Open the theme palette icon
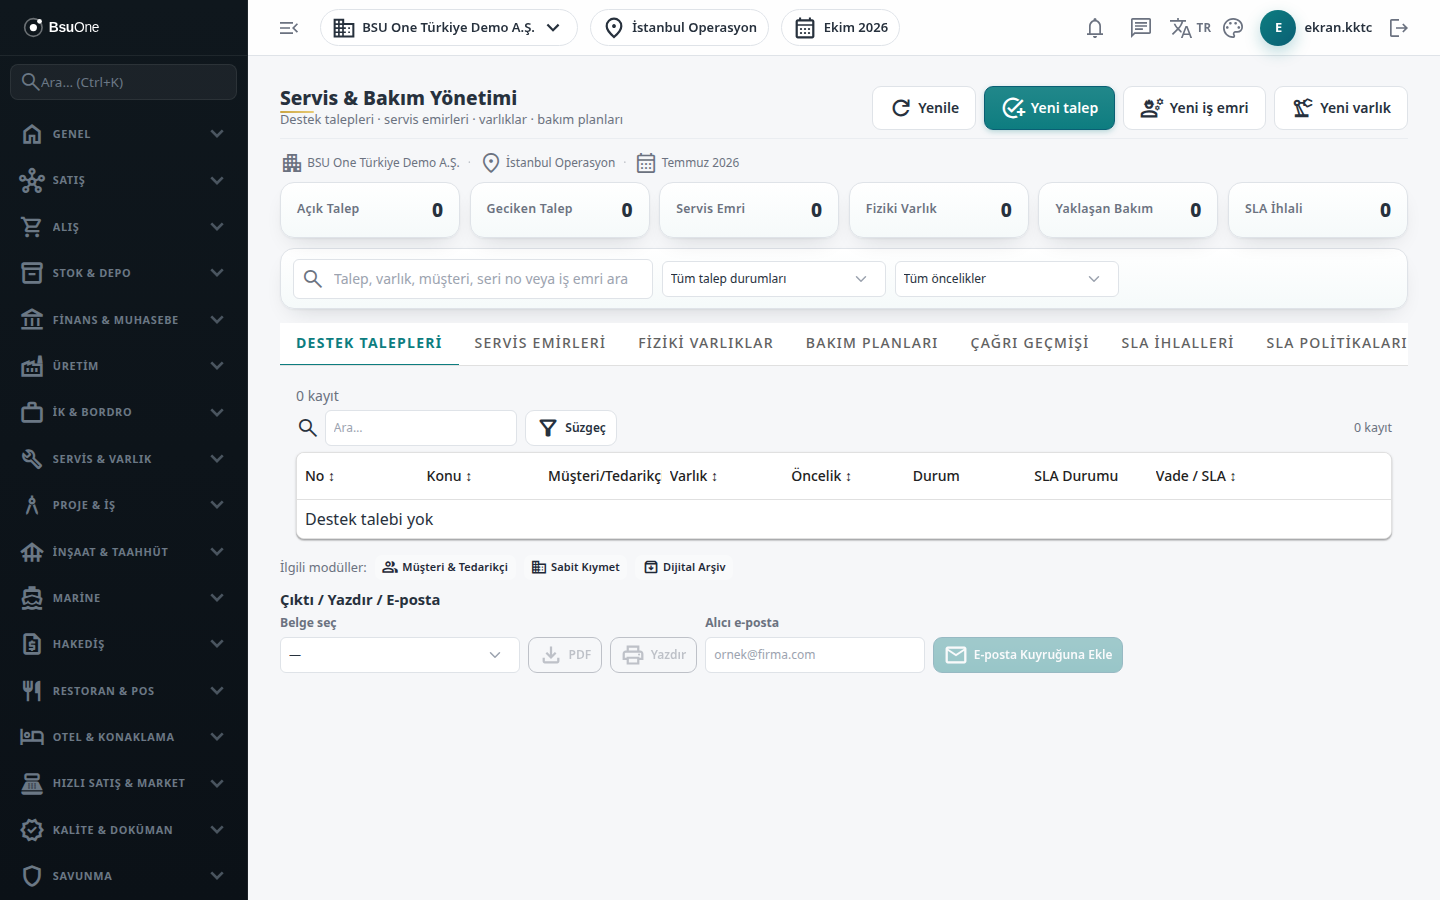The height and width of the screenshot is (900, 1440). tap(1233, 28)
